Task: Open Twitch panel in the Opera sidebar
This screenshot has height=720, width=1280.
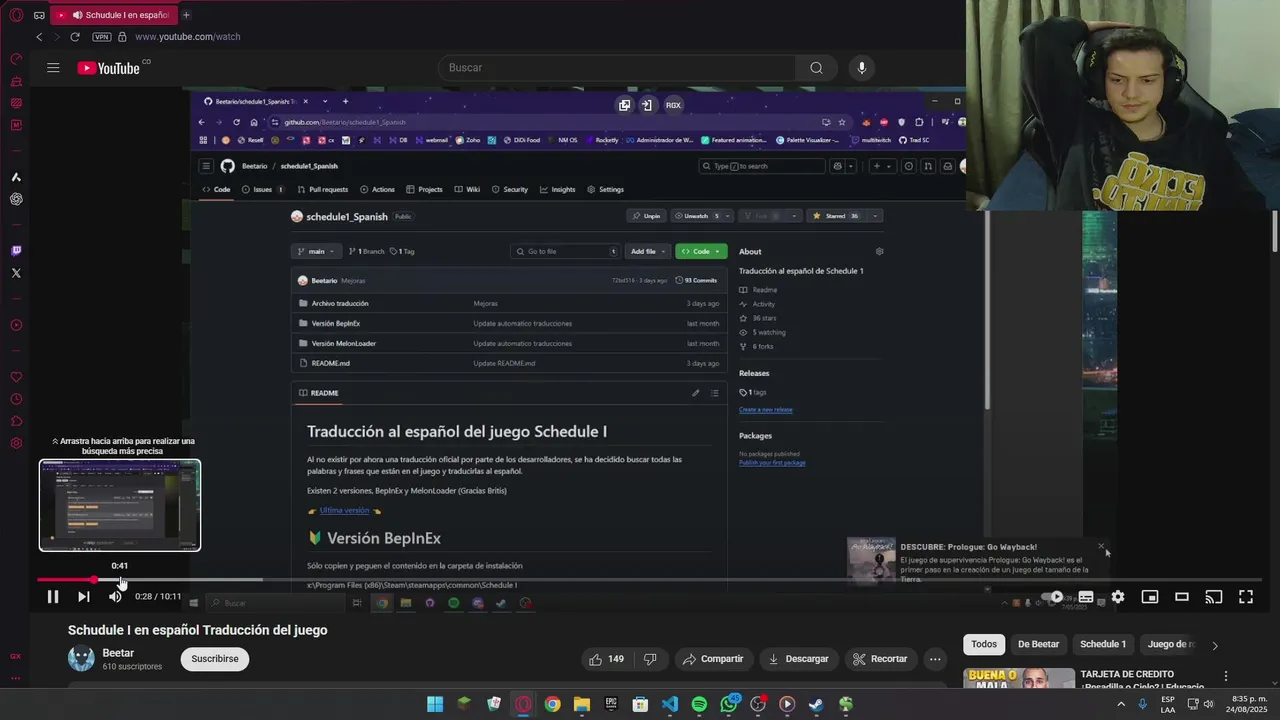Action: pos(16,251)
